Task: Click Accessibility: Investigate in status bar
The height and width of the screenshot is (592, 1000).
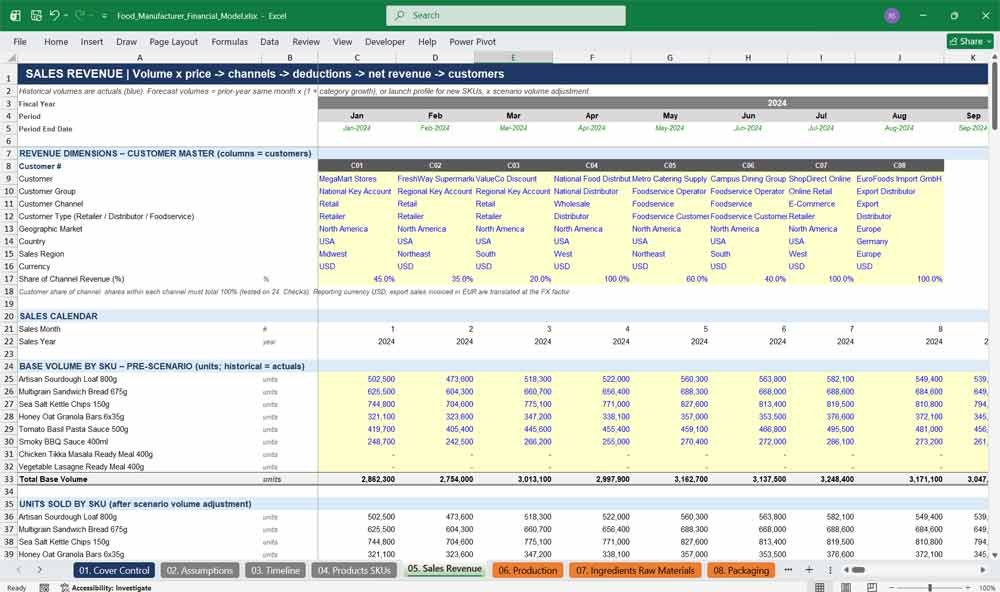Action: [x=106, y=588]
